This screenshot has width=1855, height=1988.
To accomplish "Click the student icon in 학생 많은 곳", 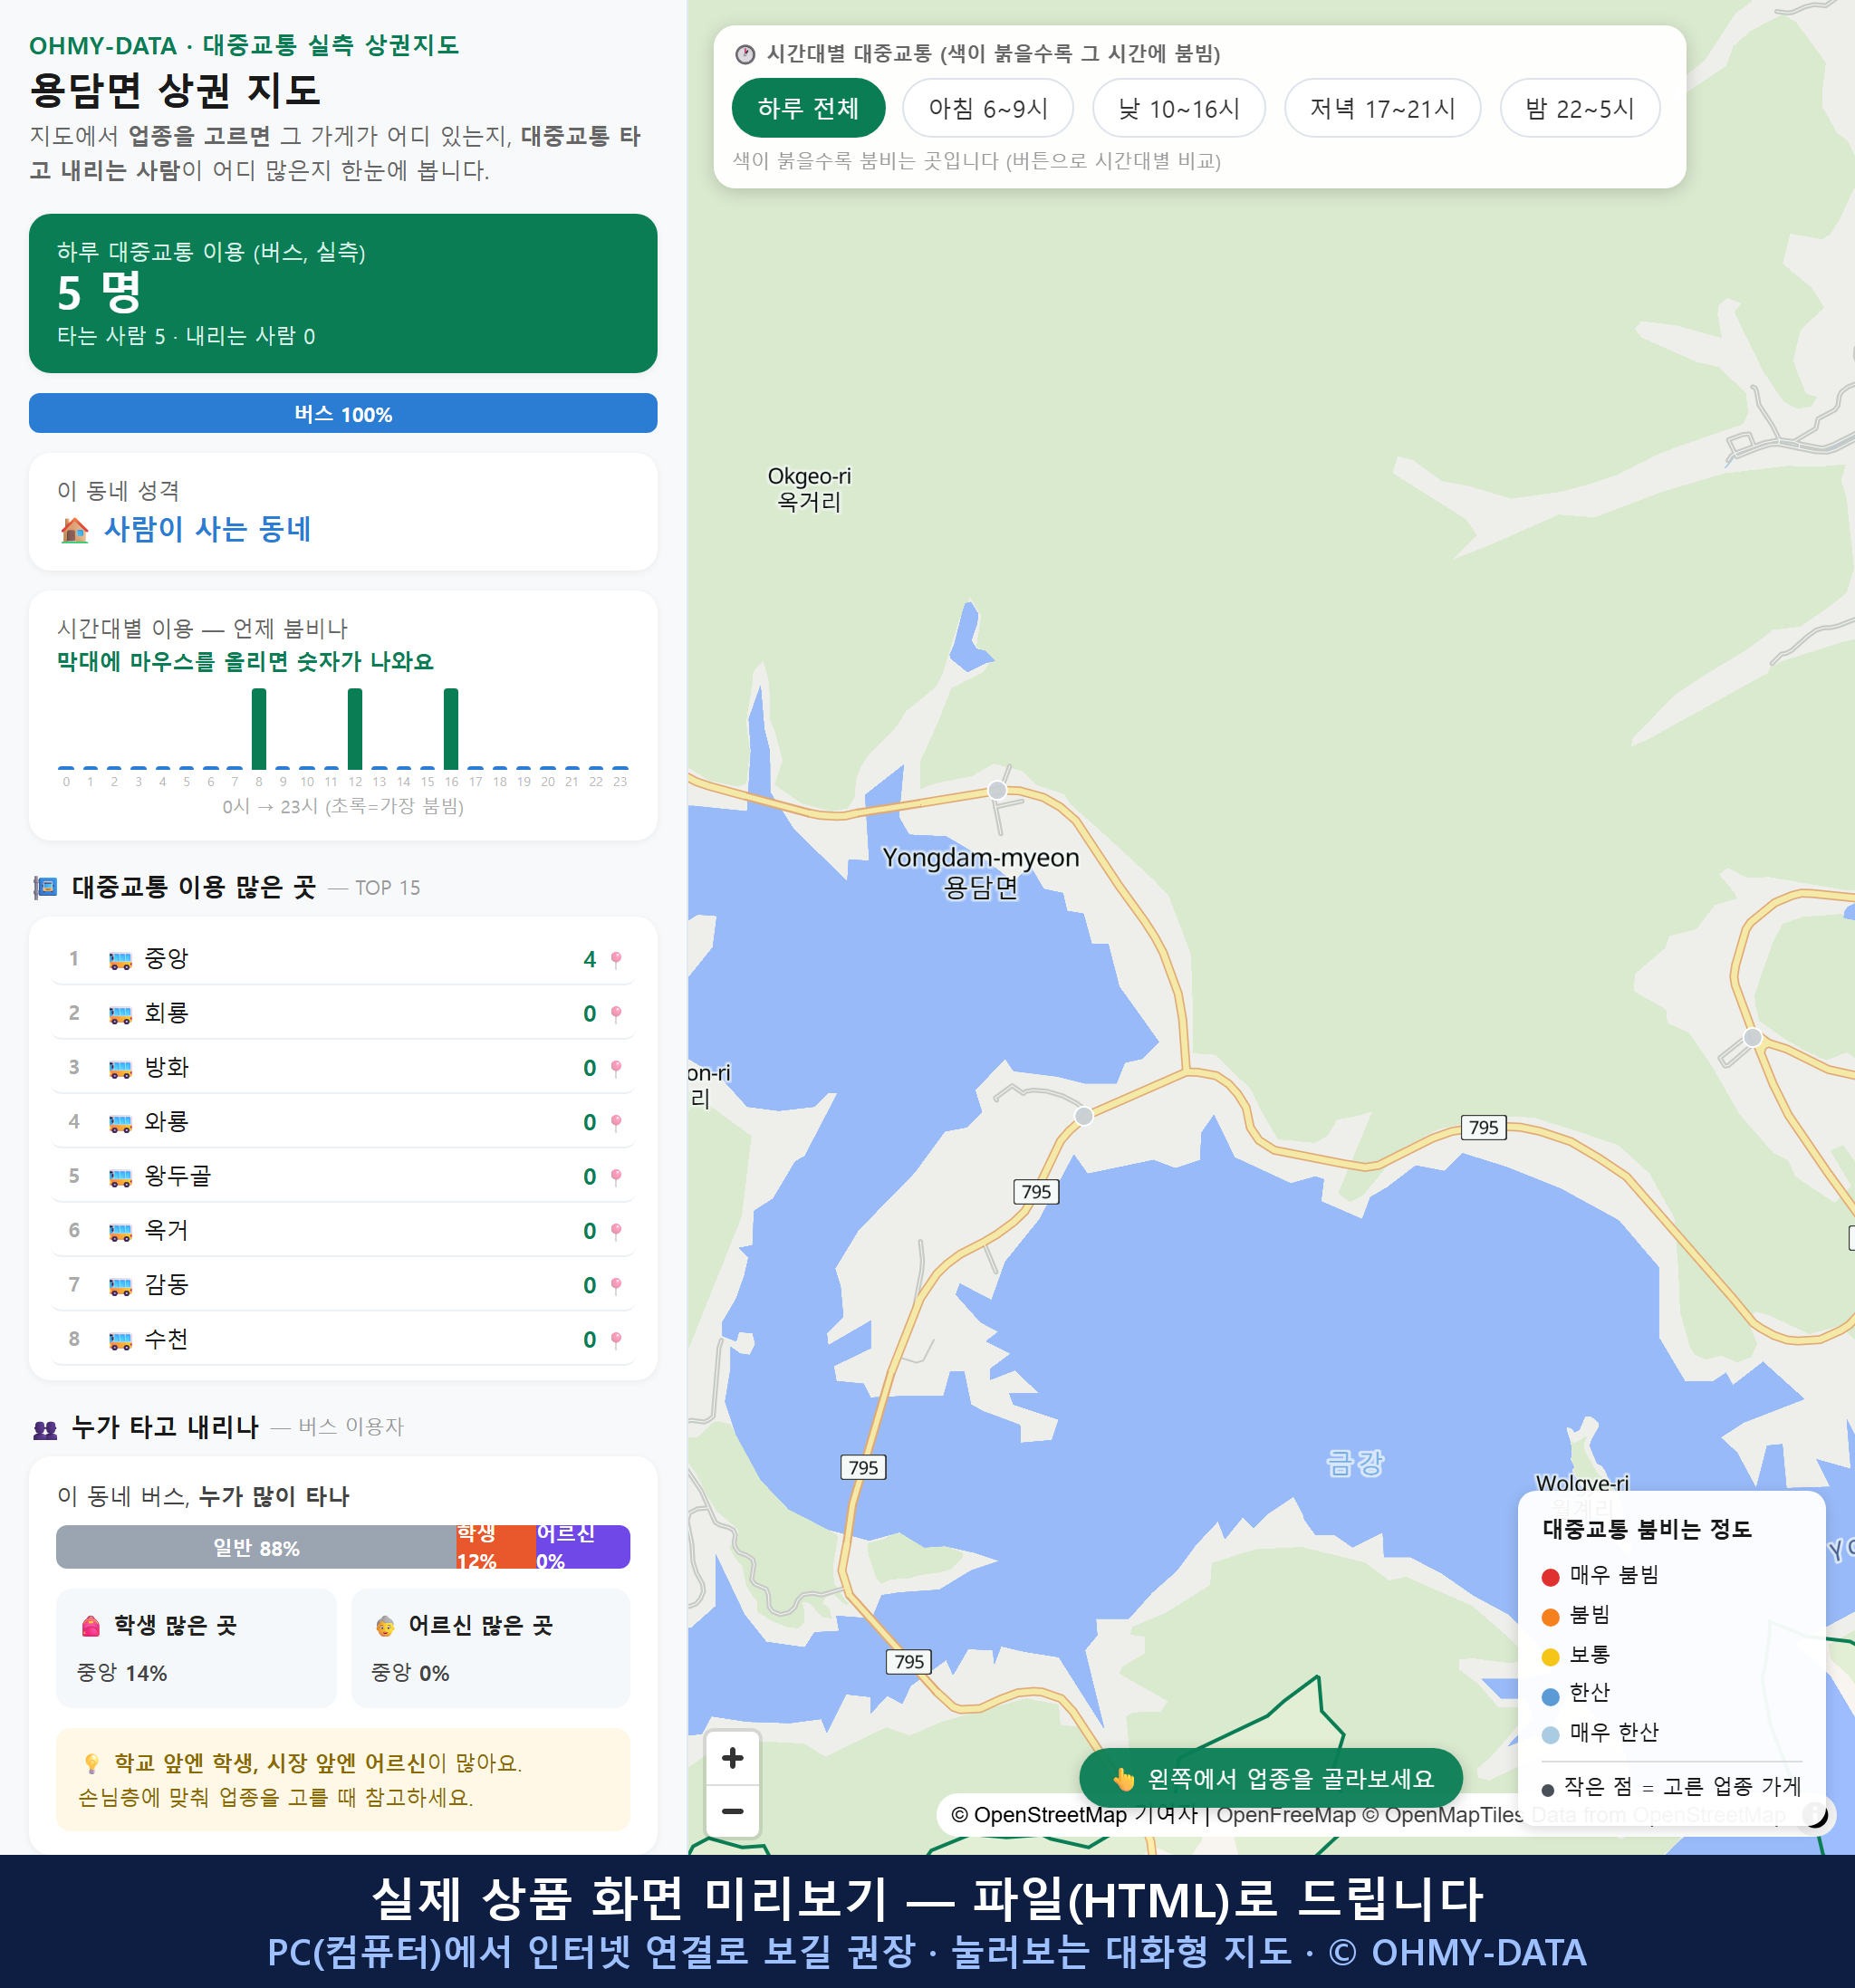I will (91, 1626).
